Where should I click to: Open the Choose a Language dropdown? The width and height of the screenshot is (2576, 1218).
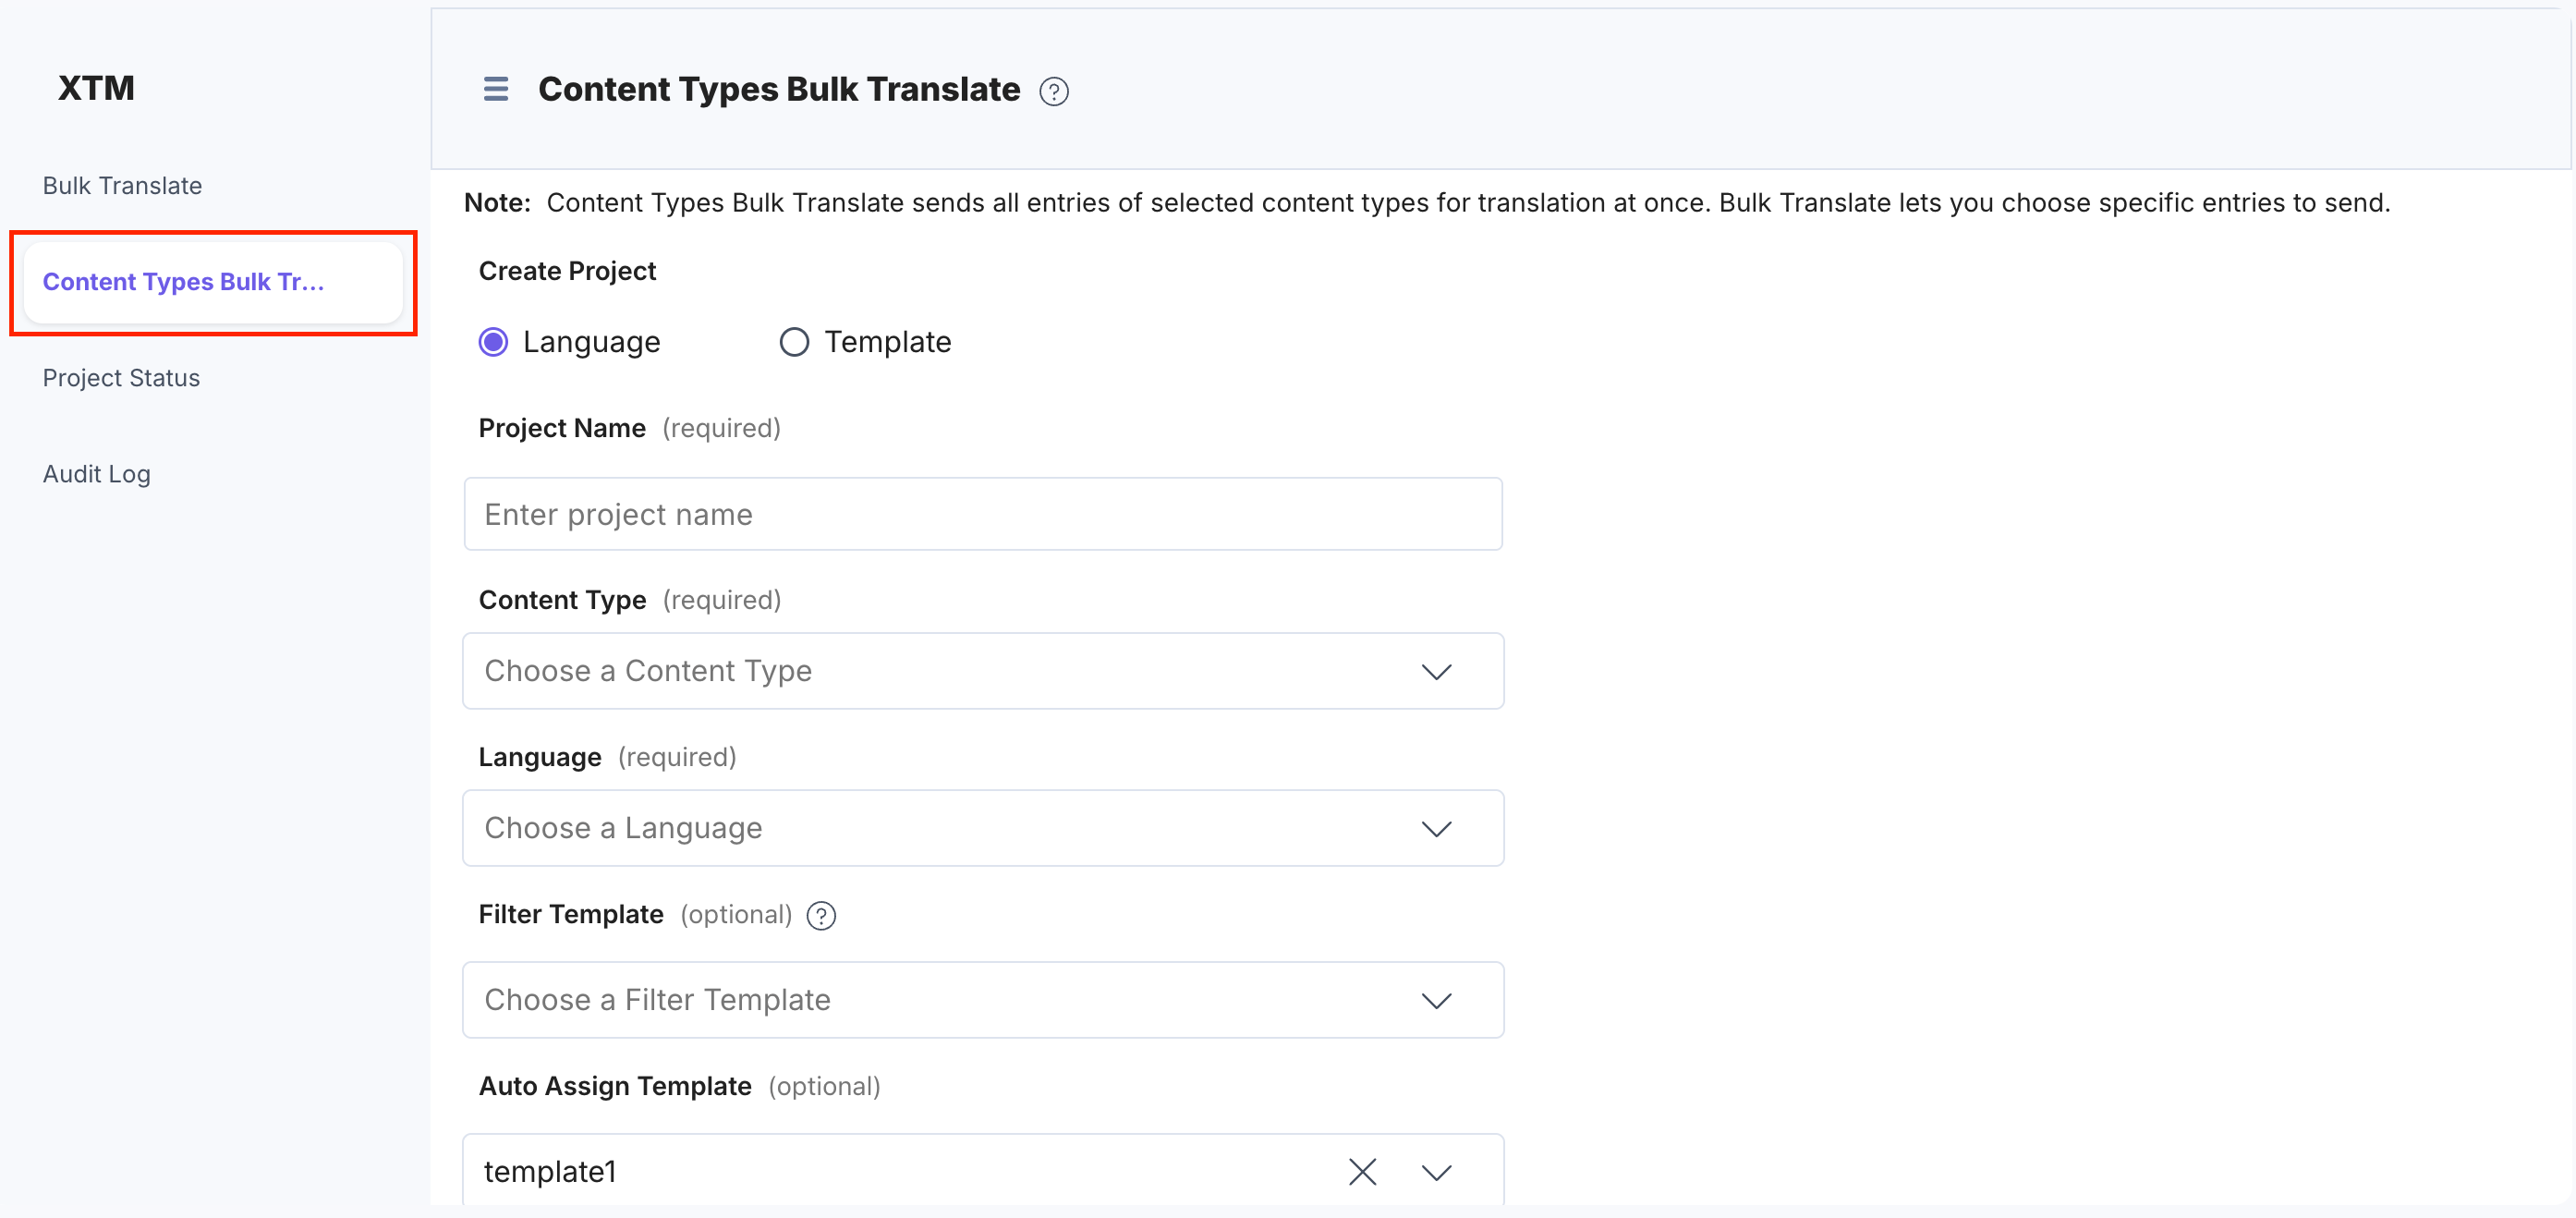[x=1437, y=828]
